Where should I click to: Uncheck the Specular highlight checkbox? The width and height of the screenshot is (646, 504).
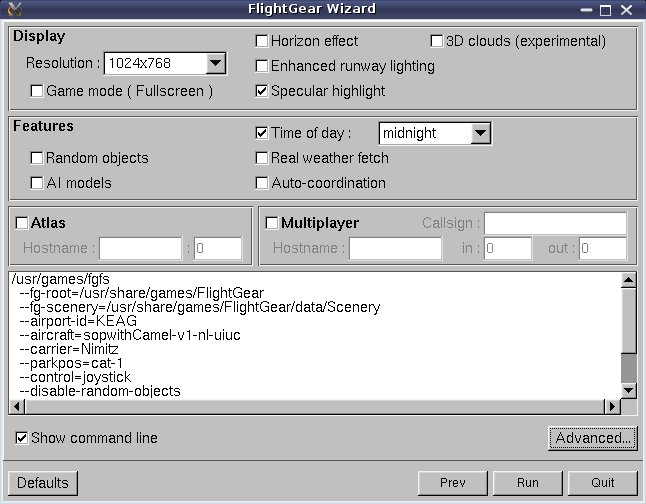[x=262, y=91]
